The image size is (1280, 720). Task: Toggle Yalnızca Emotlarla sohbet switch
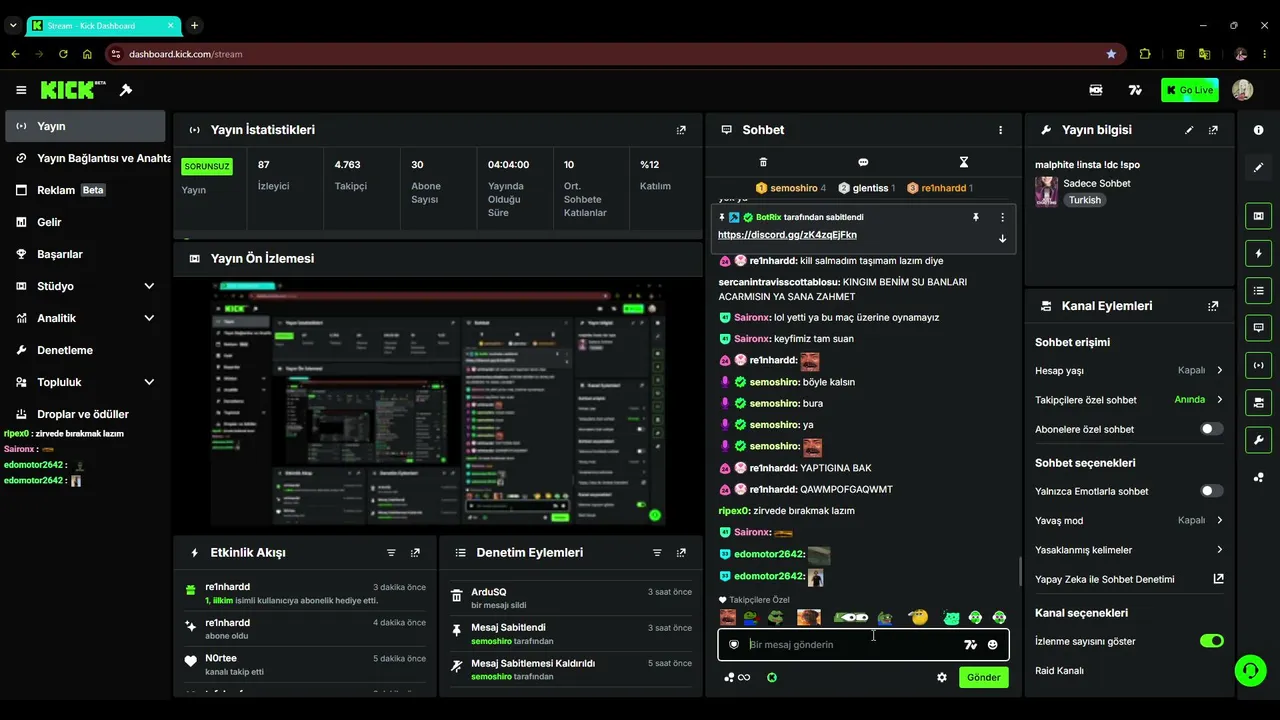pos(1211,491)
